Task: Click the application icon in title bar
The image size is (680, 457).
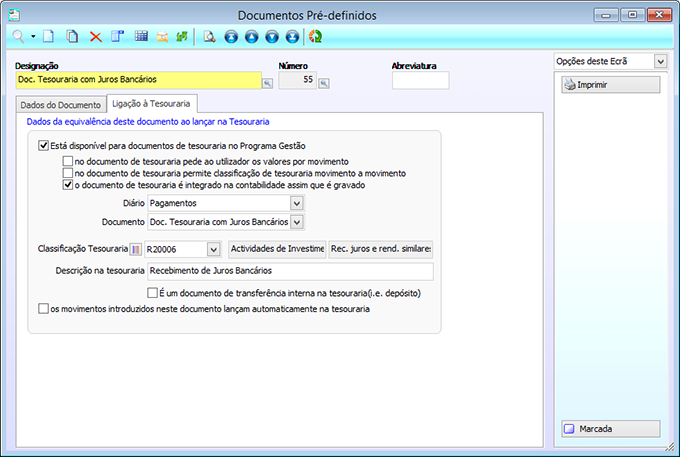Action: pos(14,15)
